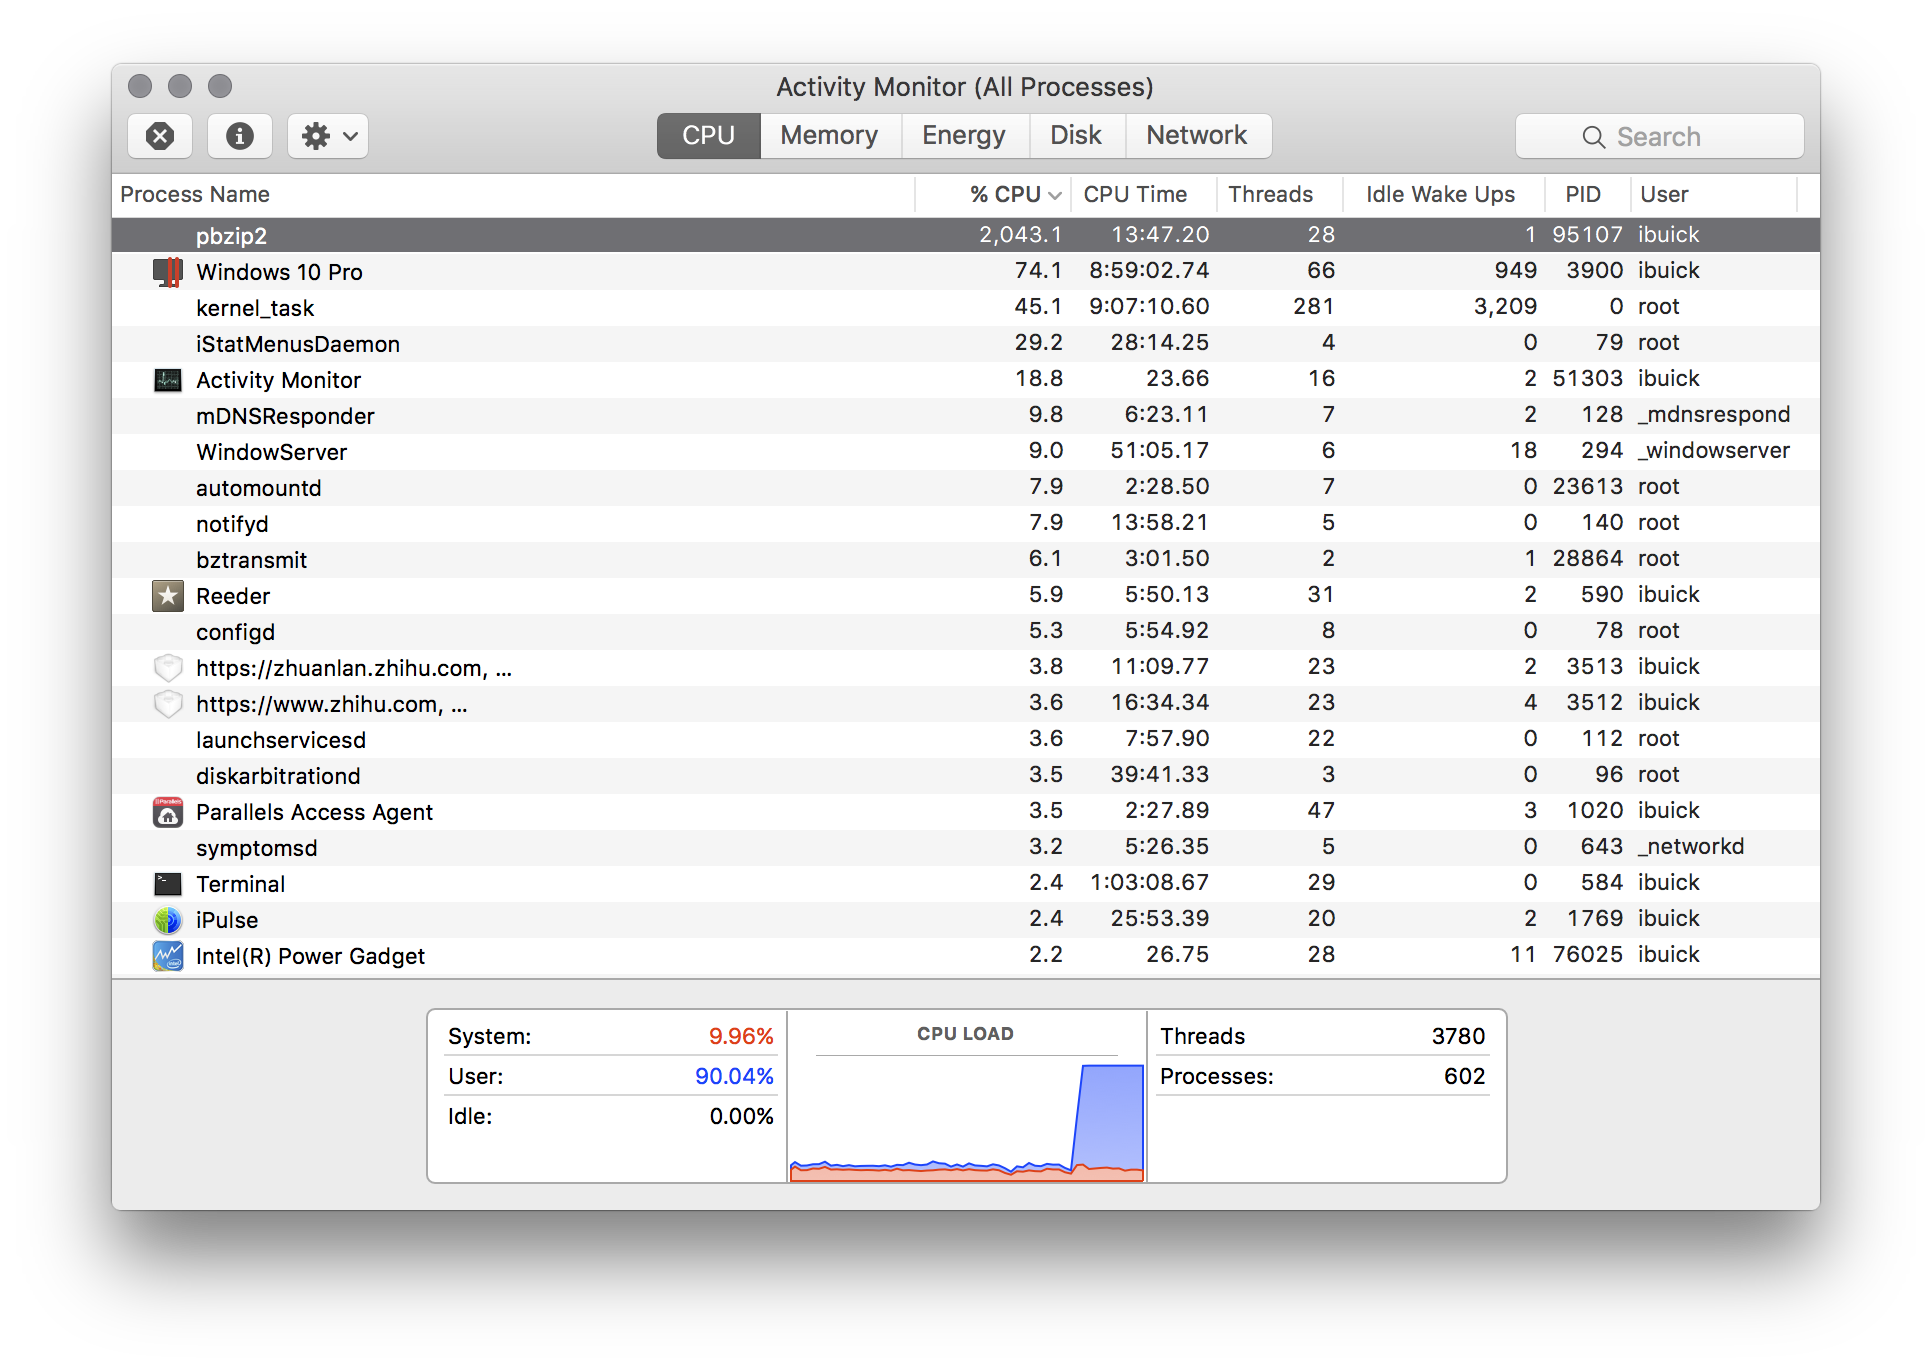Image resolution: width=1932 pixels, height=1370 pixels.
Task: Click the Idle 0.00% value
Action: pyautogui.click(x=741, y=1116)
